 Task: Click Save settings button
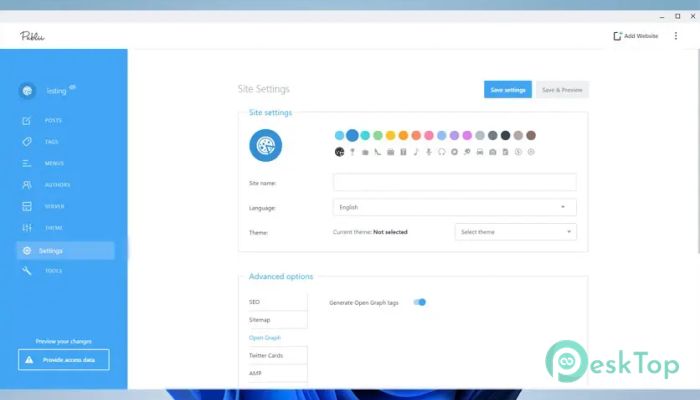click(508, 90)
